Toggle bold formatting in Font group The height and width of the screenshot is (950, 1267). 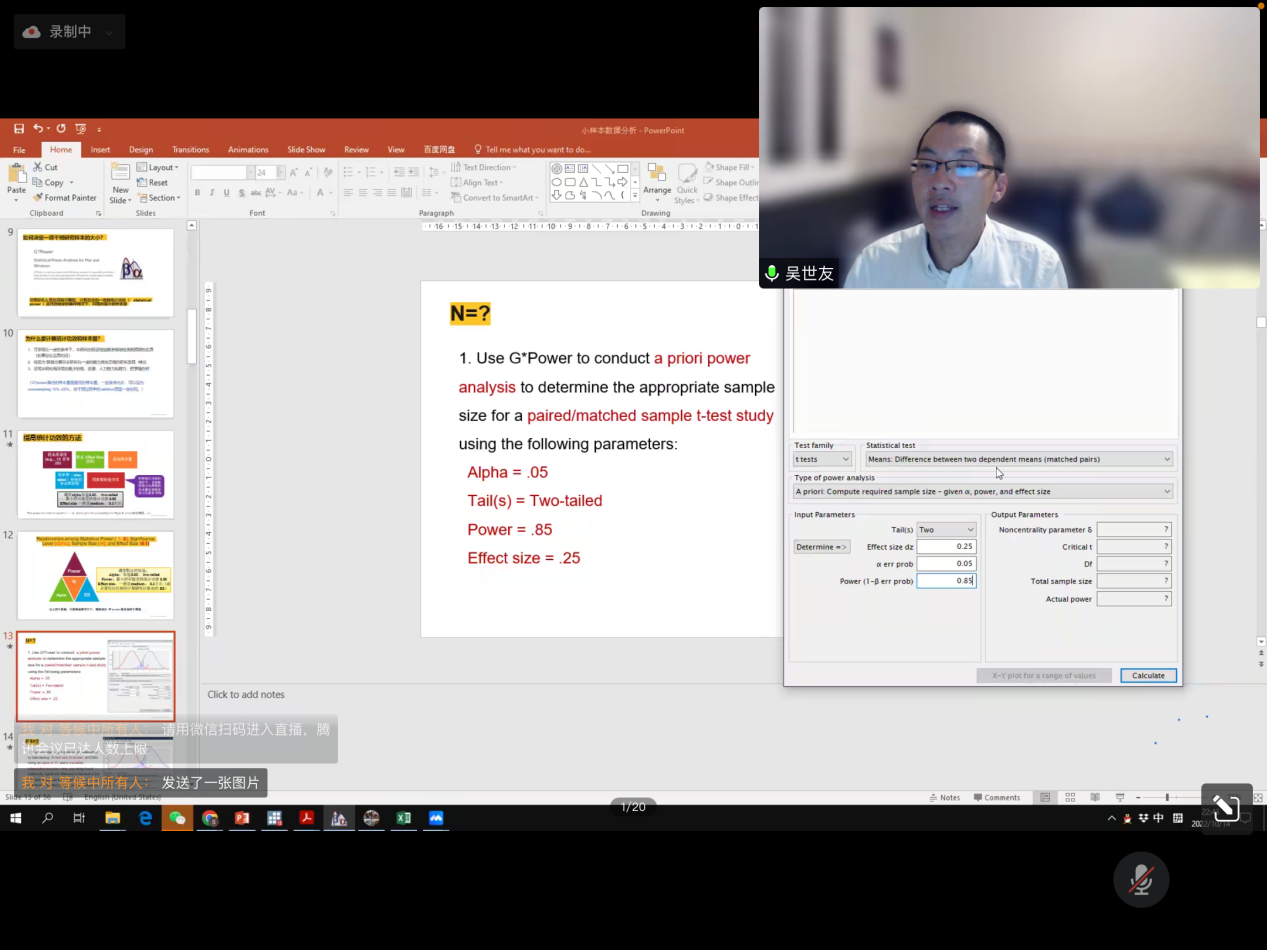tap(197, 193)
